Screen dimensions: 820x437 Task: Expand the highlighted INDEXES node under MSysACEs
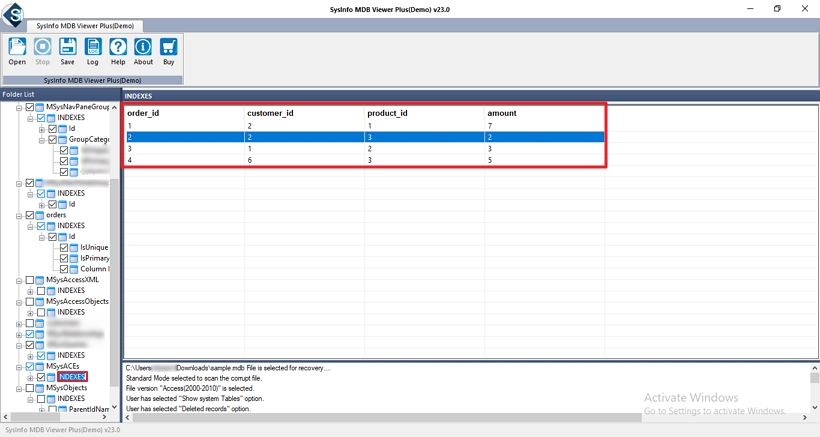30,377
